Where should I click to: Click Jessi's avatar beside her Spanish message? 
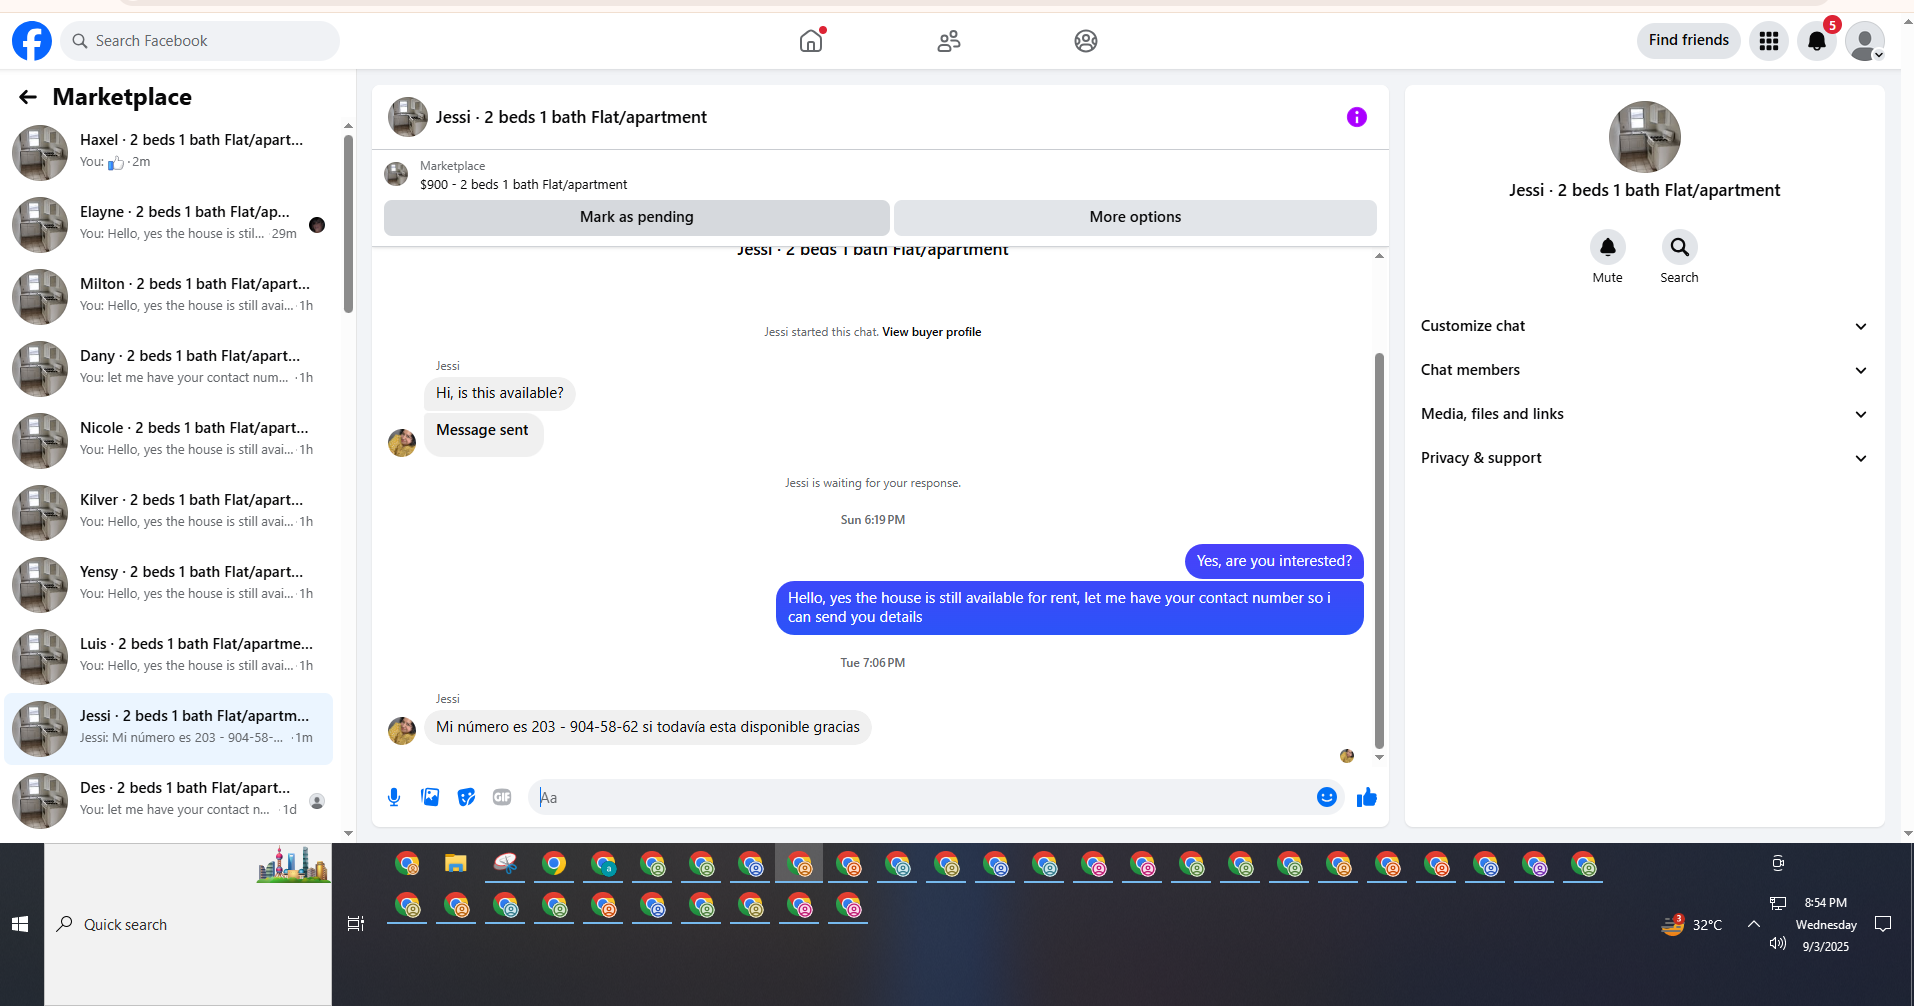402,731
